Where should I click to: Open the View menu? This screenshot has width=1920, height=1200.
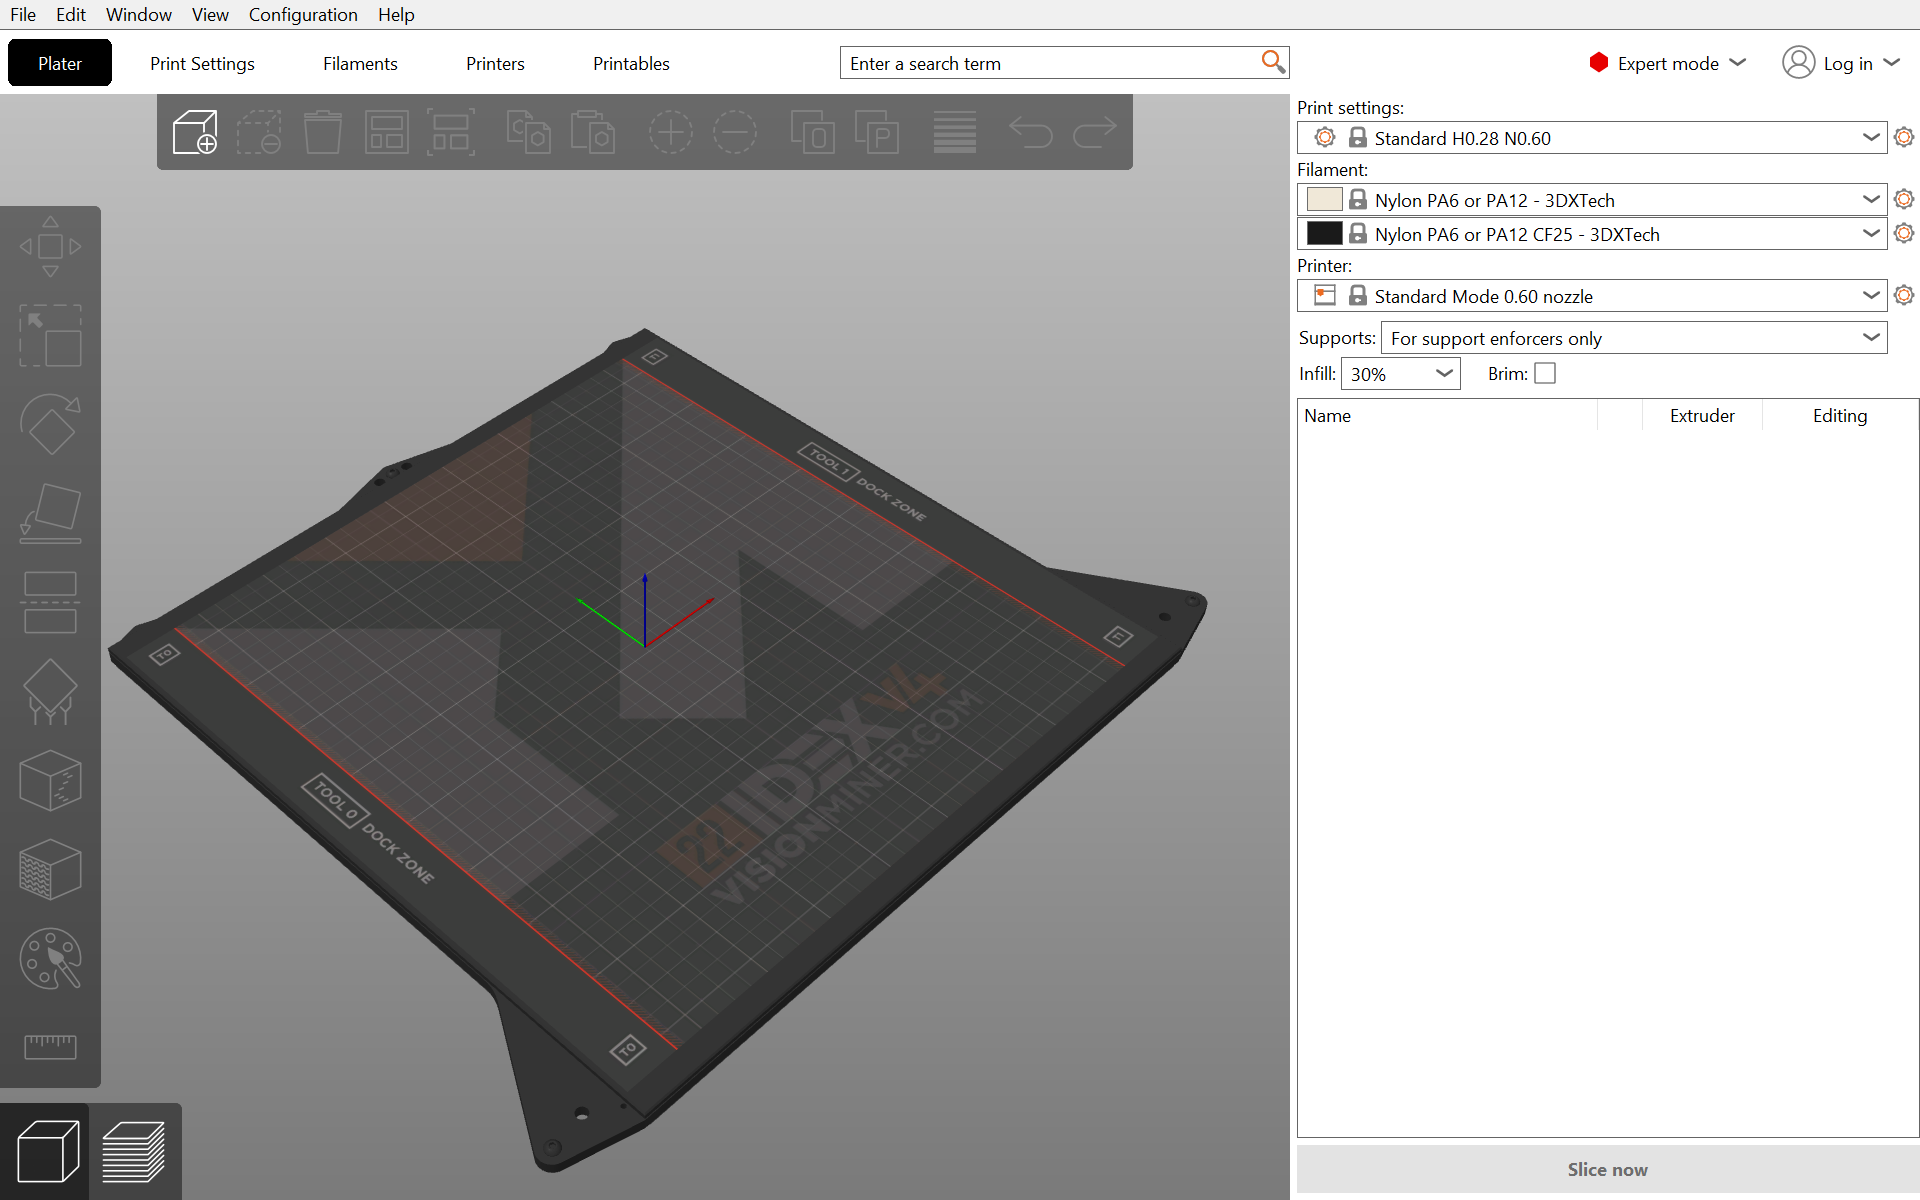click(210, 15)
